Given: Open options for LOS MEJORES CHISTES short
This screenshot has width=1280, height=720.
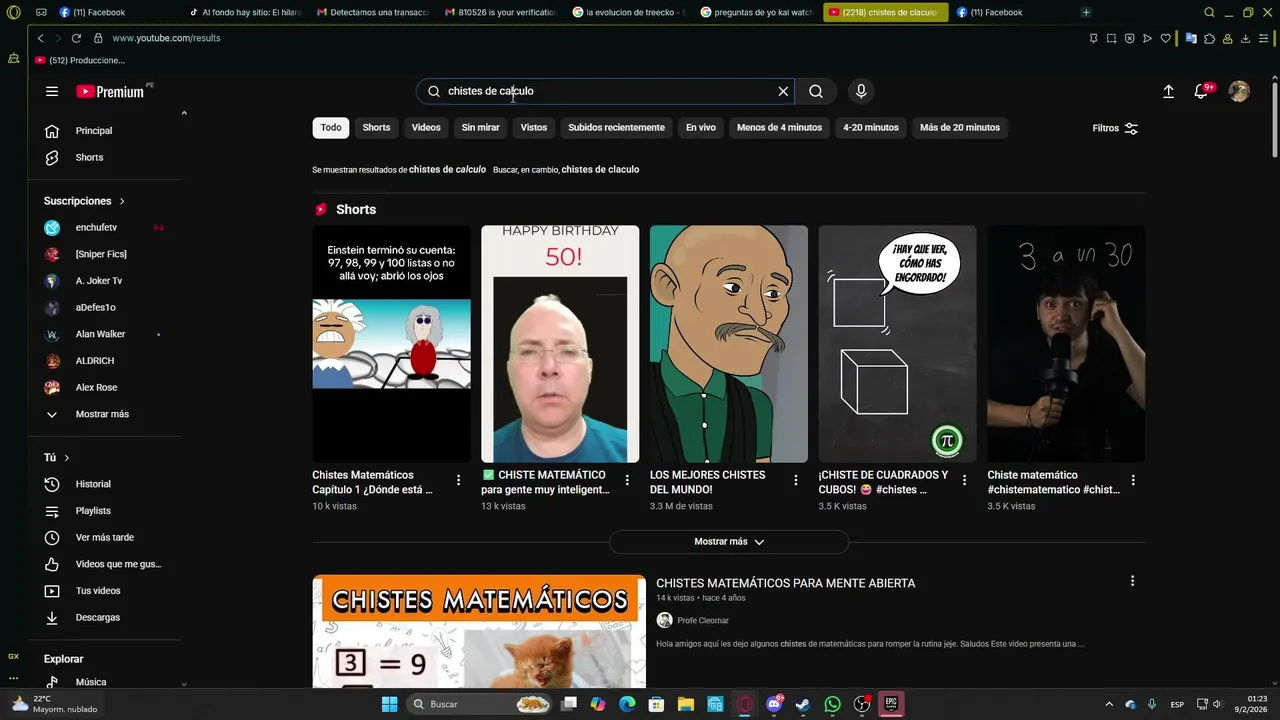Looking at the screenshot, I should [796, 481].
